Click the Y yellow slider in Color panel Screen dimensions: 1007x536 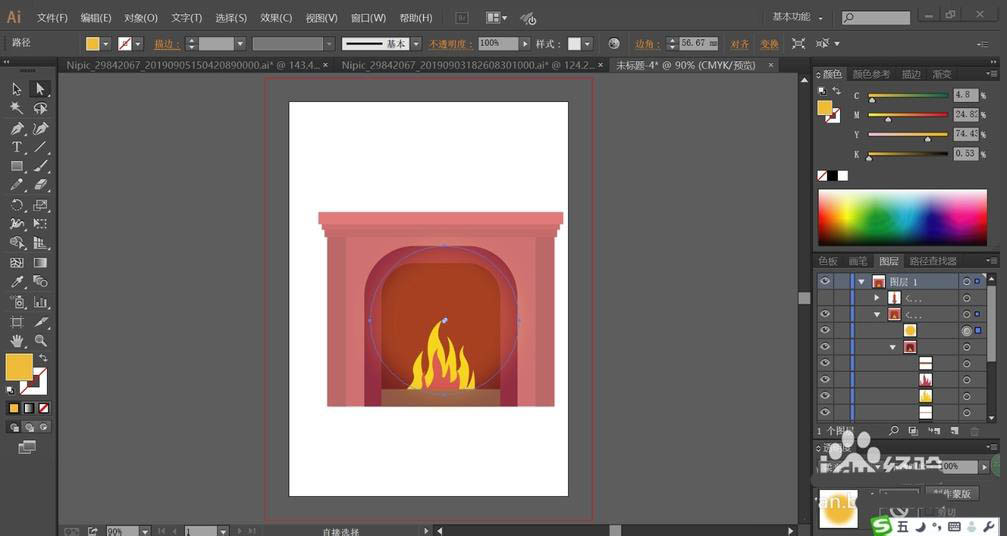[907, 135]
